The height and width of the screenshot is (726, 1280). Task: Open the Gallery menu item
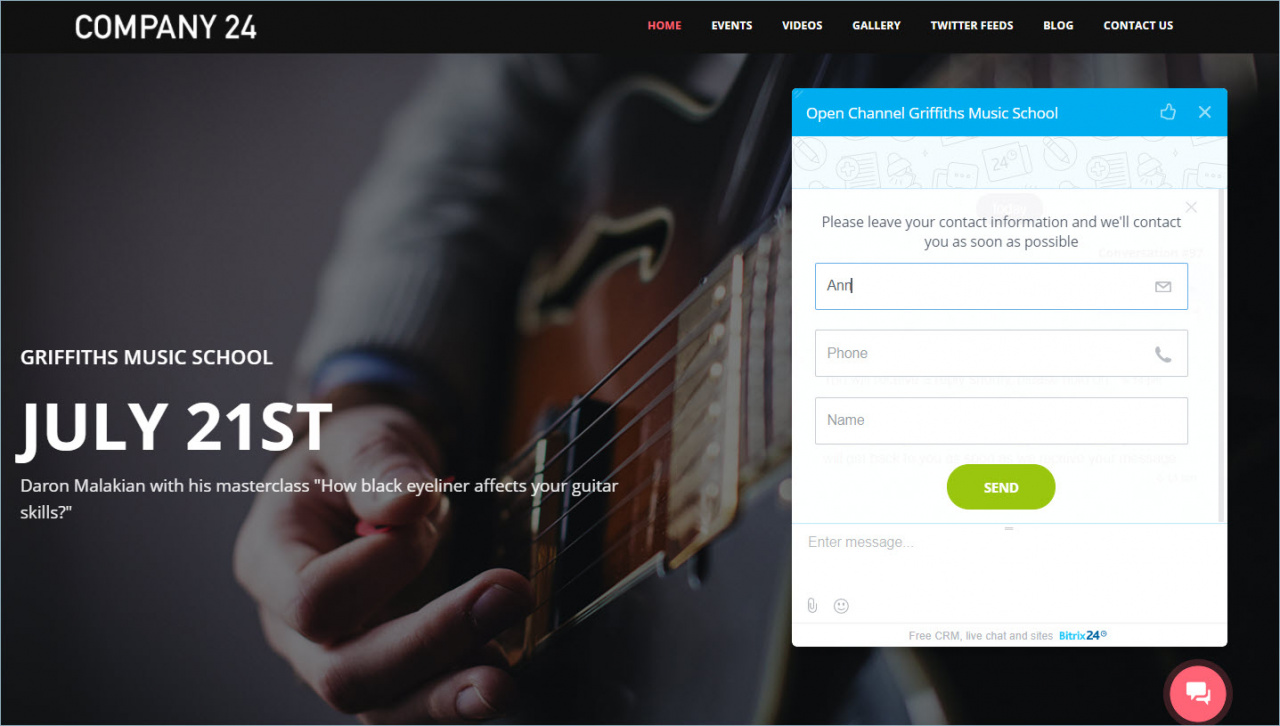point(876,26)
